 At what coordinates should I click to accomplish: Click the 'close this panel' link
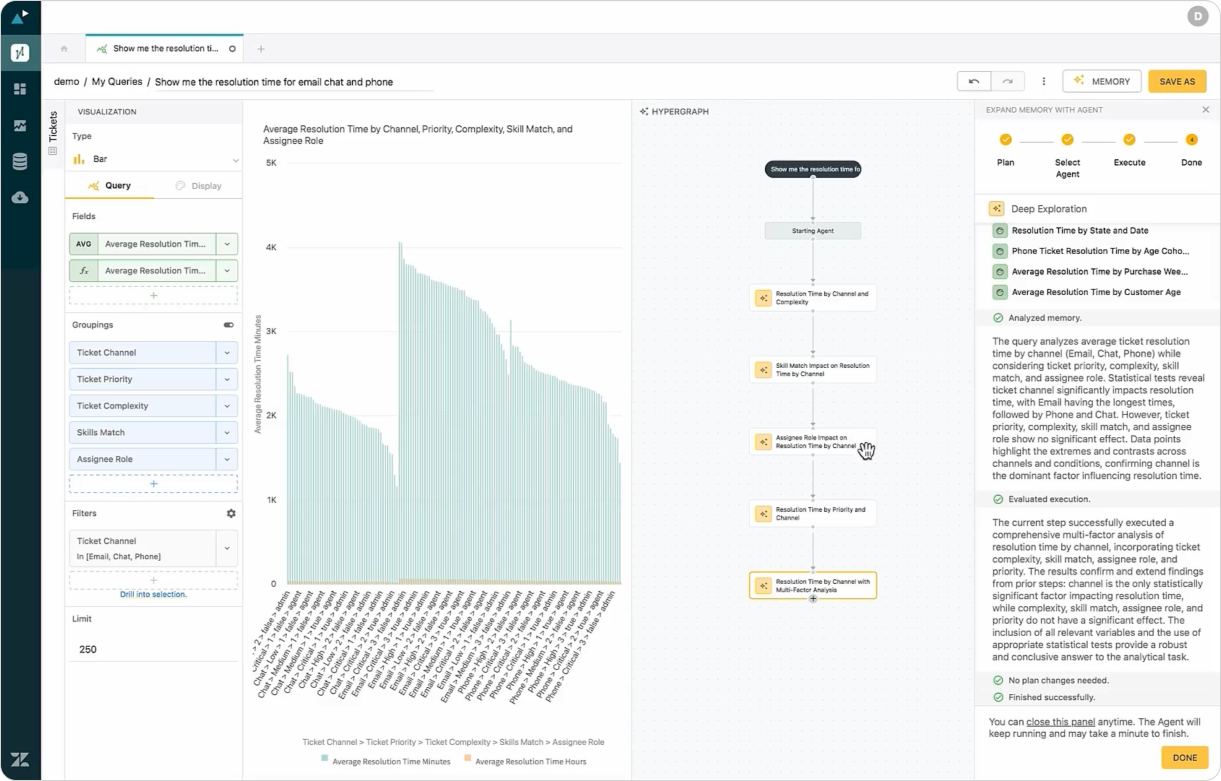point(1060,721)
